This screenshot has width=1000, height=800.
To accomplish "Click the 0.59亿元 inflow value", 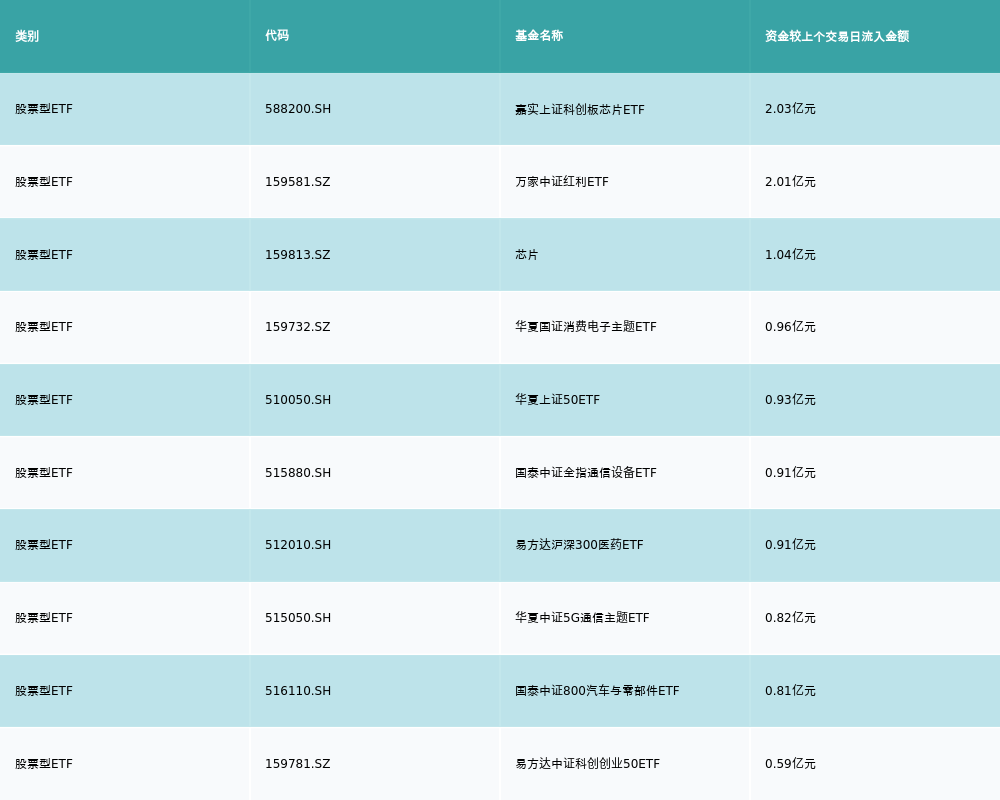I will click(790, 764).
